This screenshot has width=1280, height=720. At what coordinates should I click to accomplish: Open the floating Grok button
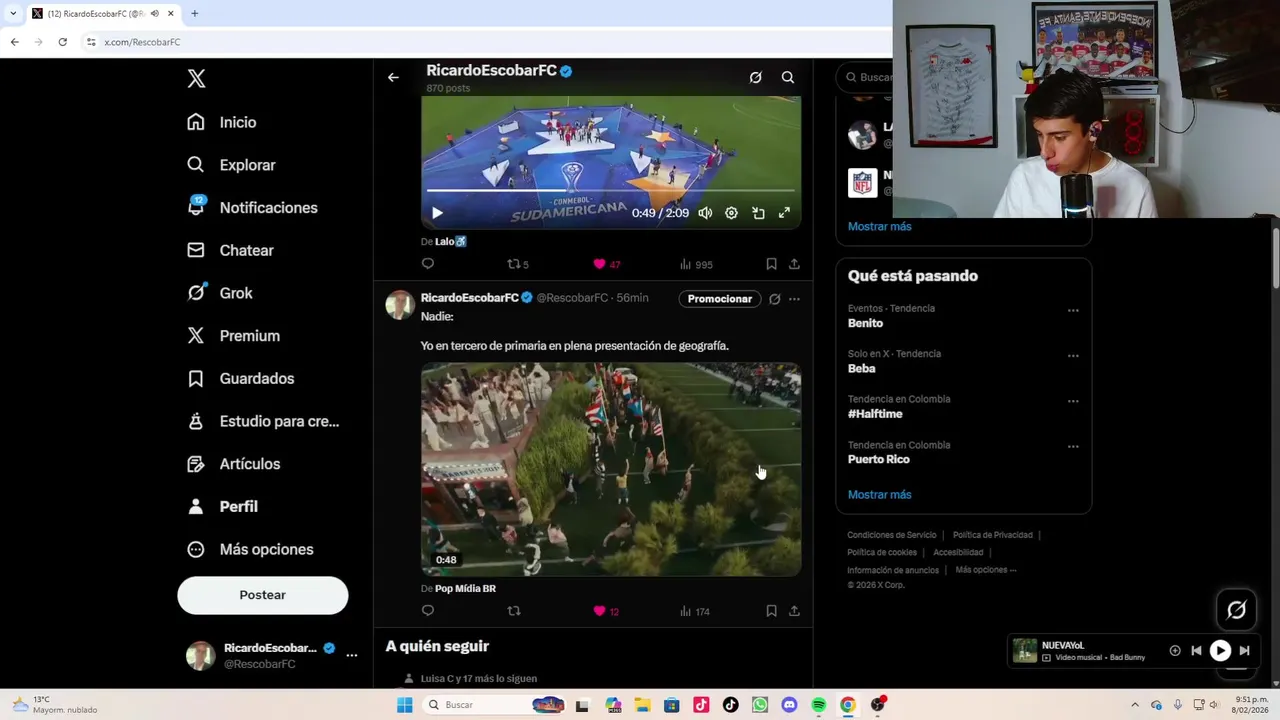point(1237,610)
